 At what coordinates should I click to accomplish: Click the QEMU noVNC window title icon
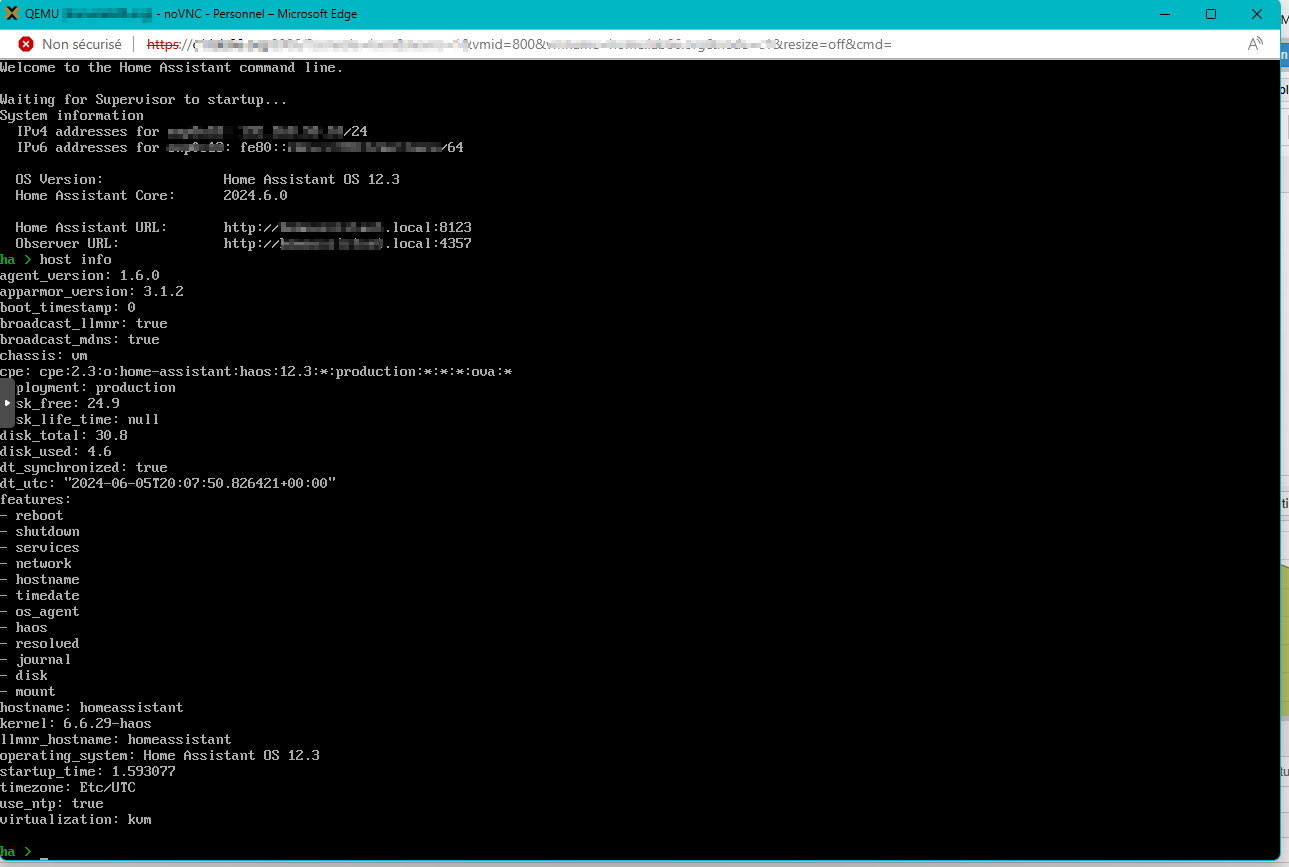coord(11,14)
